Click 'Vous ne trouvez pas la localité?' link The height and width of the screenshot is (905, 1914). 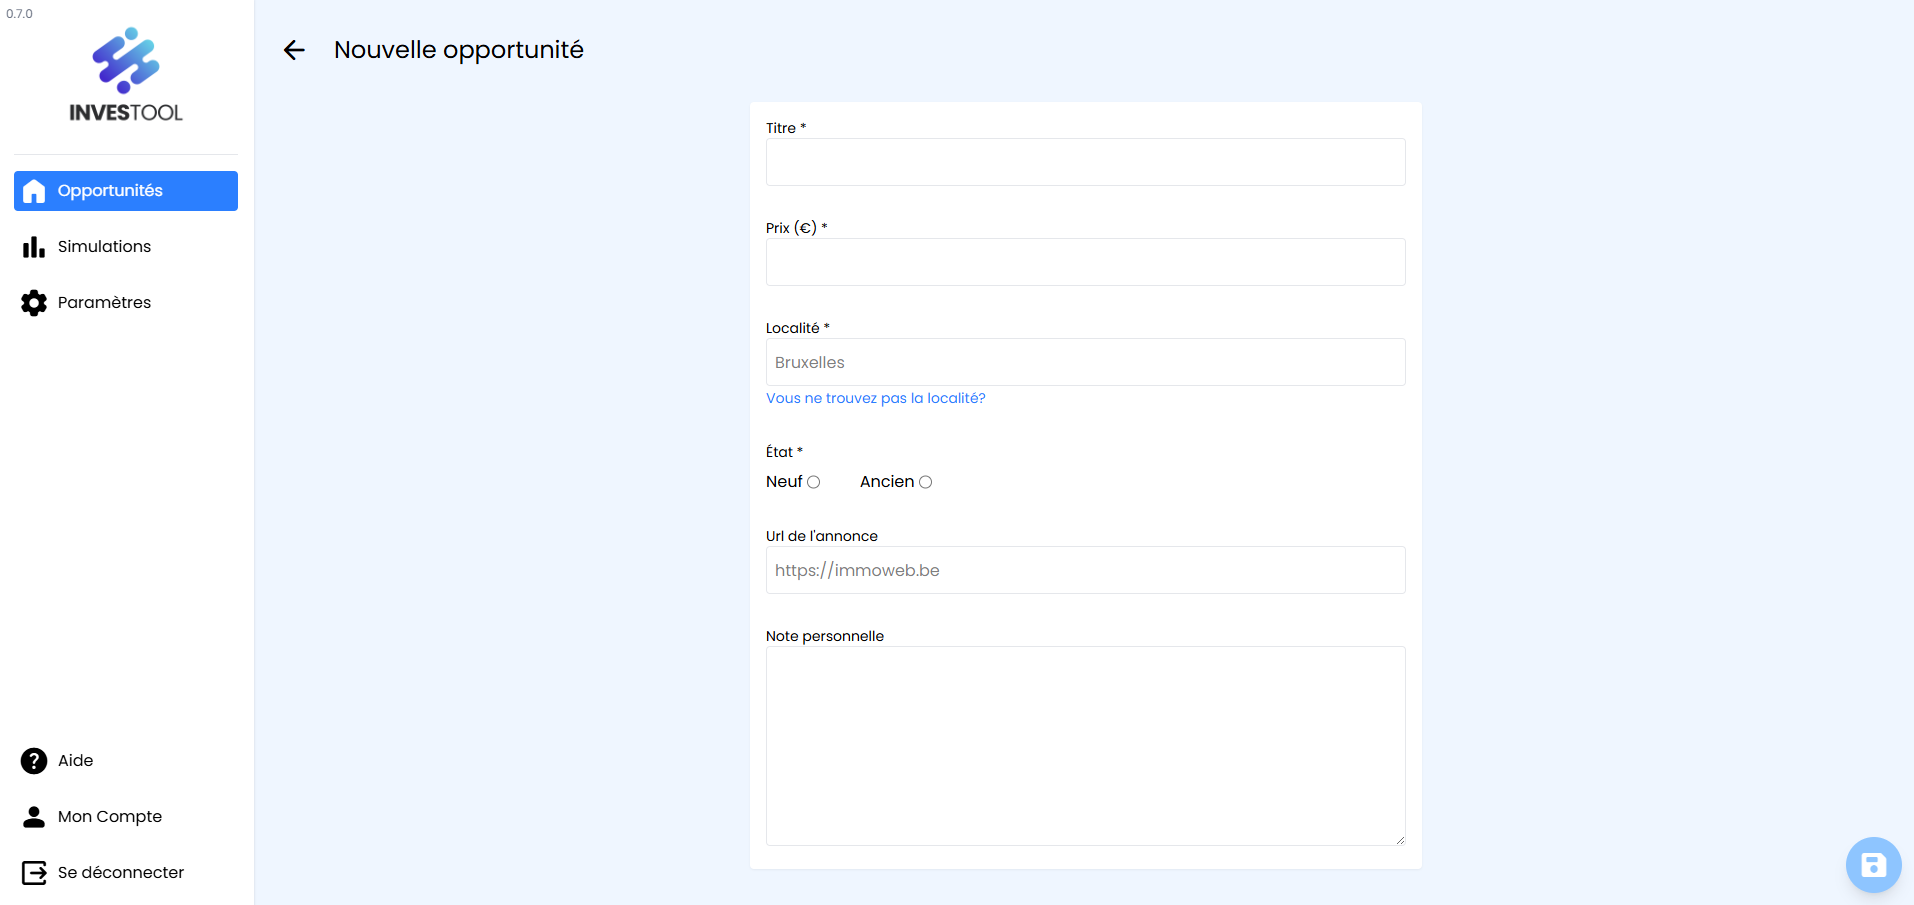[x=875, y=398]
